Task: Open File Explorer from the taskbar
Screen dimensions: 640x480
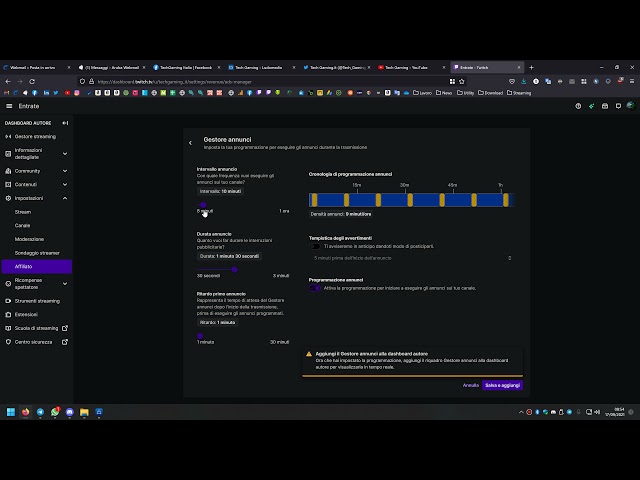Action: tap(84, 412)
